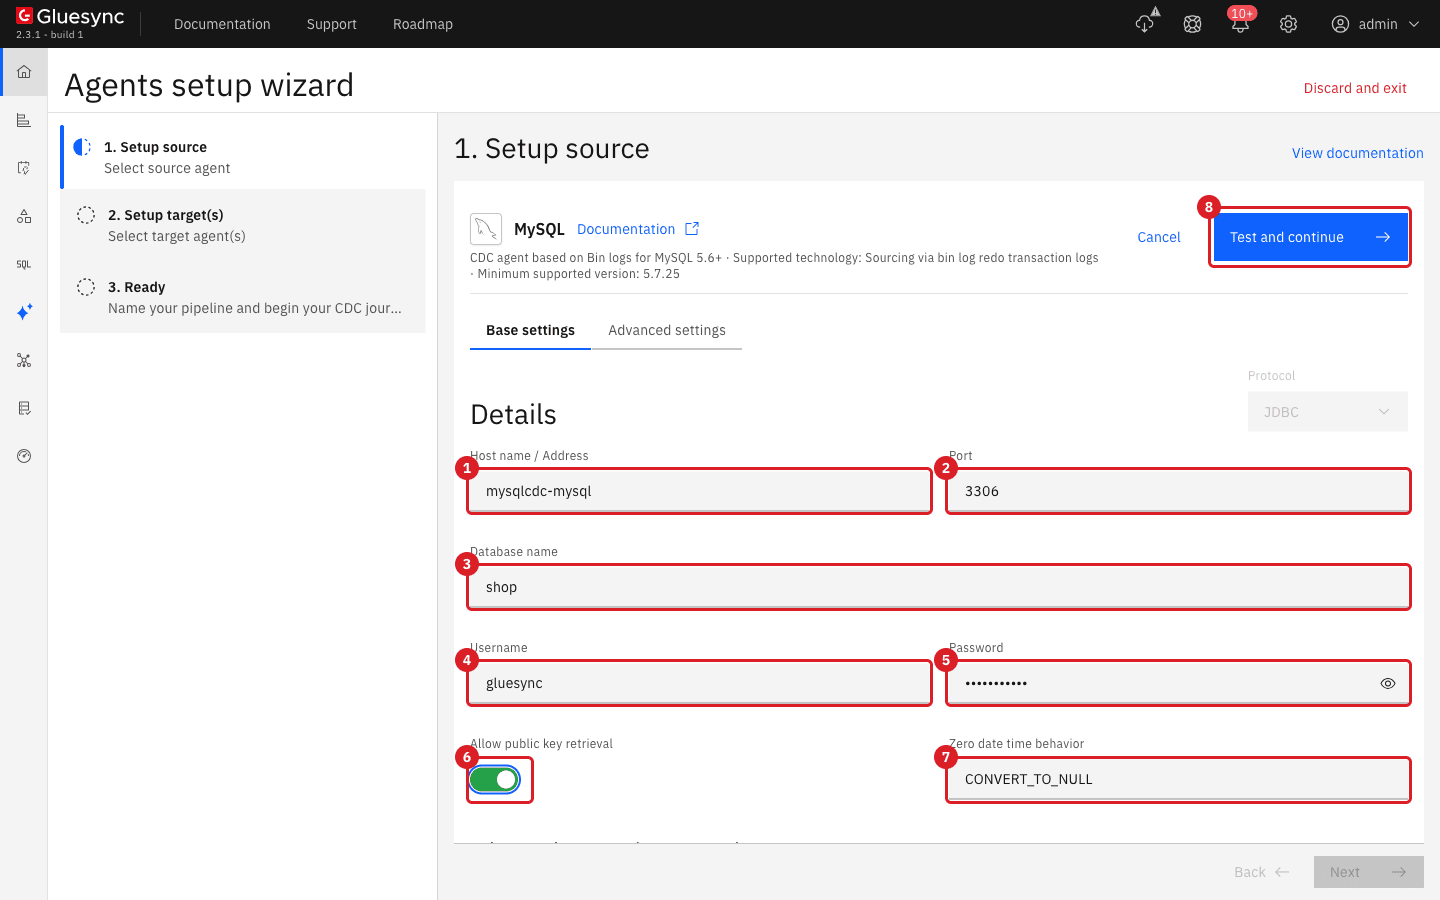1440x900 pixels.
Task: Click the 'Details' section heading
Action: 513,414
